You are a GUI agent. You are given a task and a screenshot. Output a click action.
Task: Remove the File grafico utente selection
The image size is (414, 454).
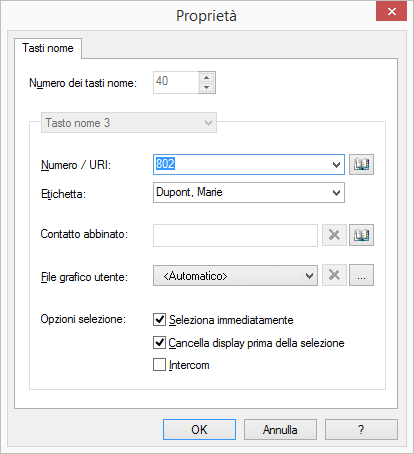[334, 275]
